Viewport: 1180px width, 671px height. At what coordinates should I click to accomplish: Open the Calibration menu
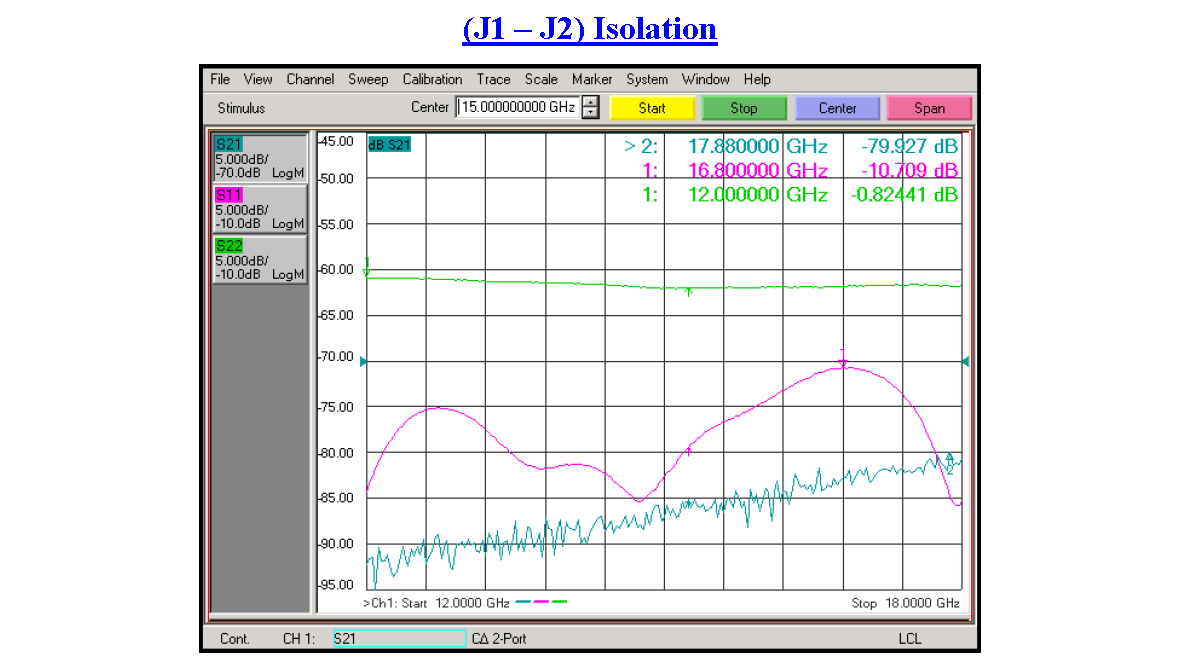[x=432, y=79]
